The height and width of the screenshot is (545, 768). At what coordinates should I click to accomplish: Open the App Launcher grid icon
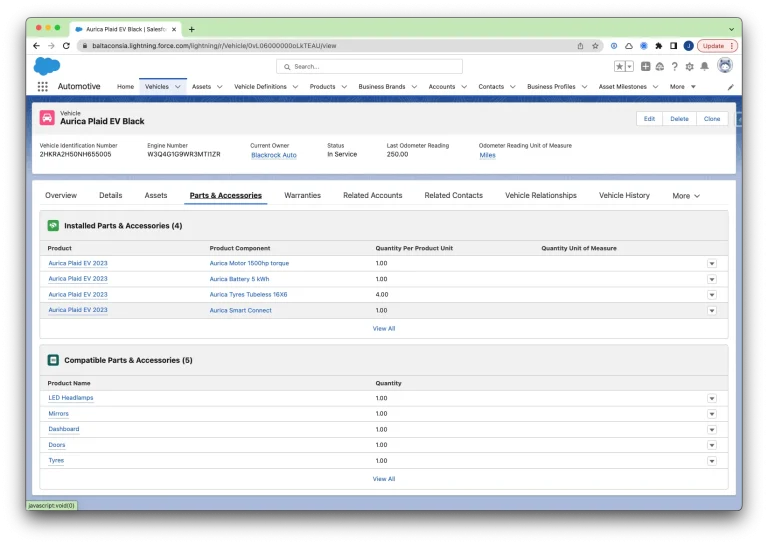click(x=43, y=87)
